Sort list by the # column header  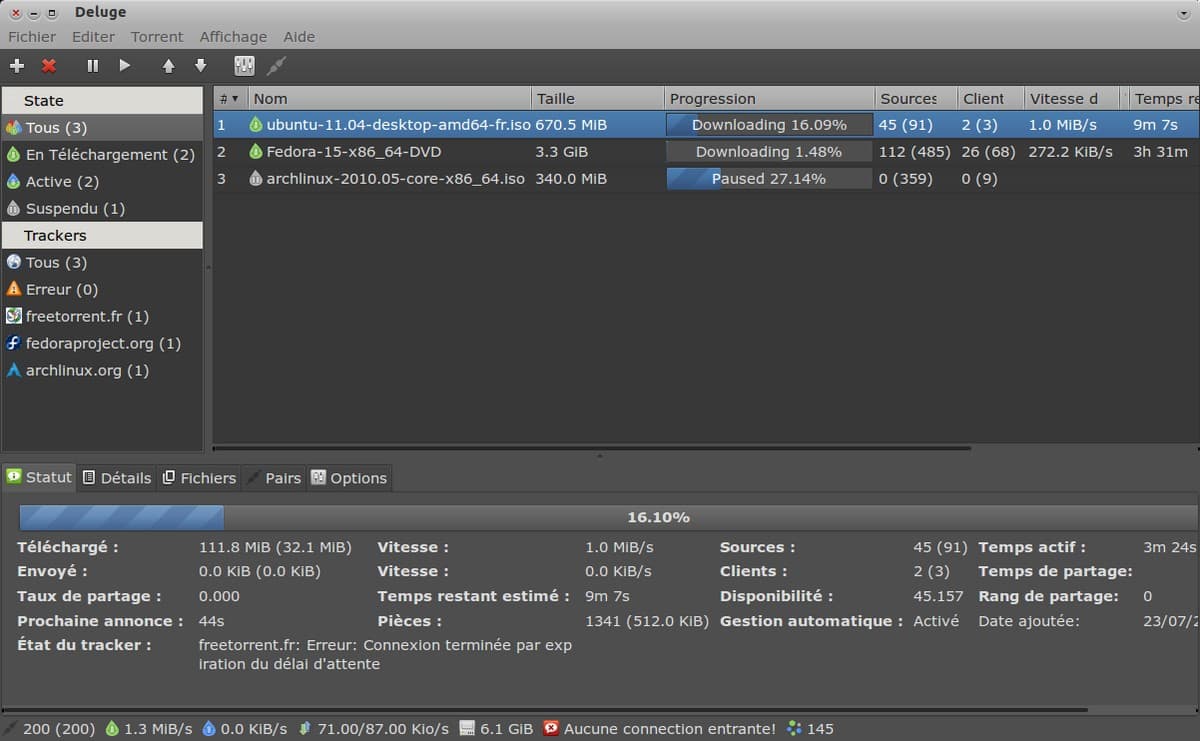(x=229, y=99)
